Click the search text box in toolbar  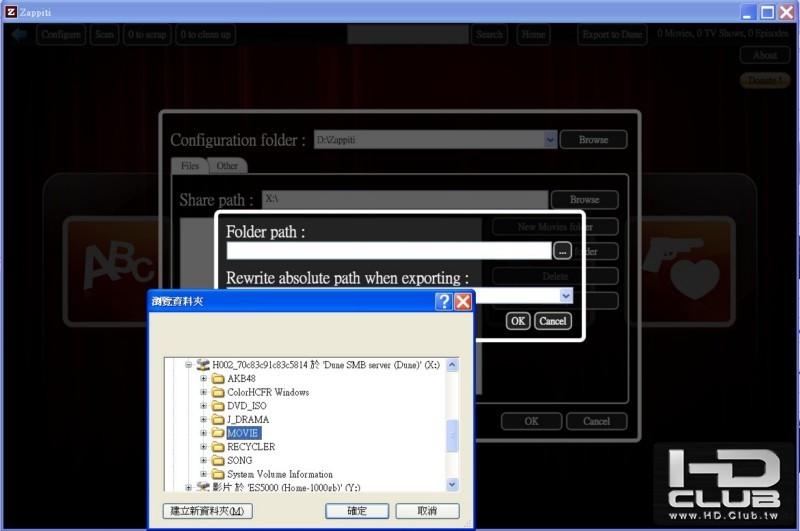[x=408, y=35]
